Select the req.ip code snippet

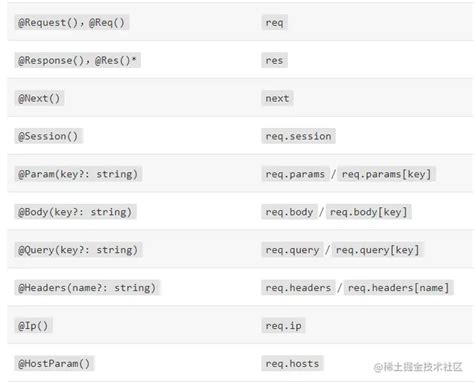283,326
